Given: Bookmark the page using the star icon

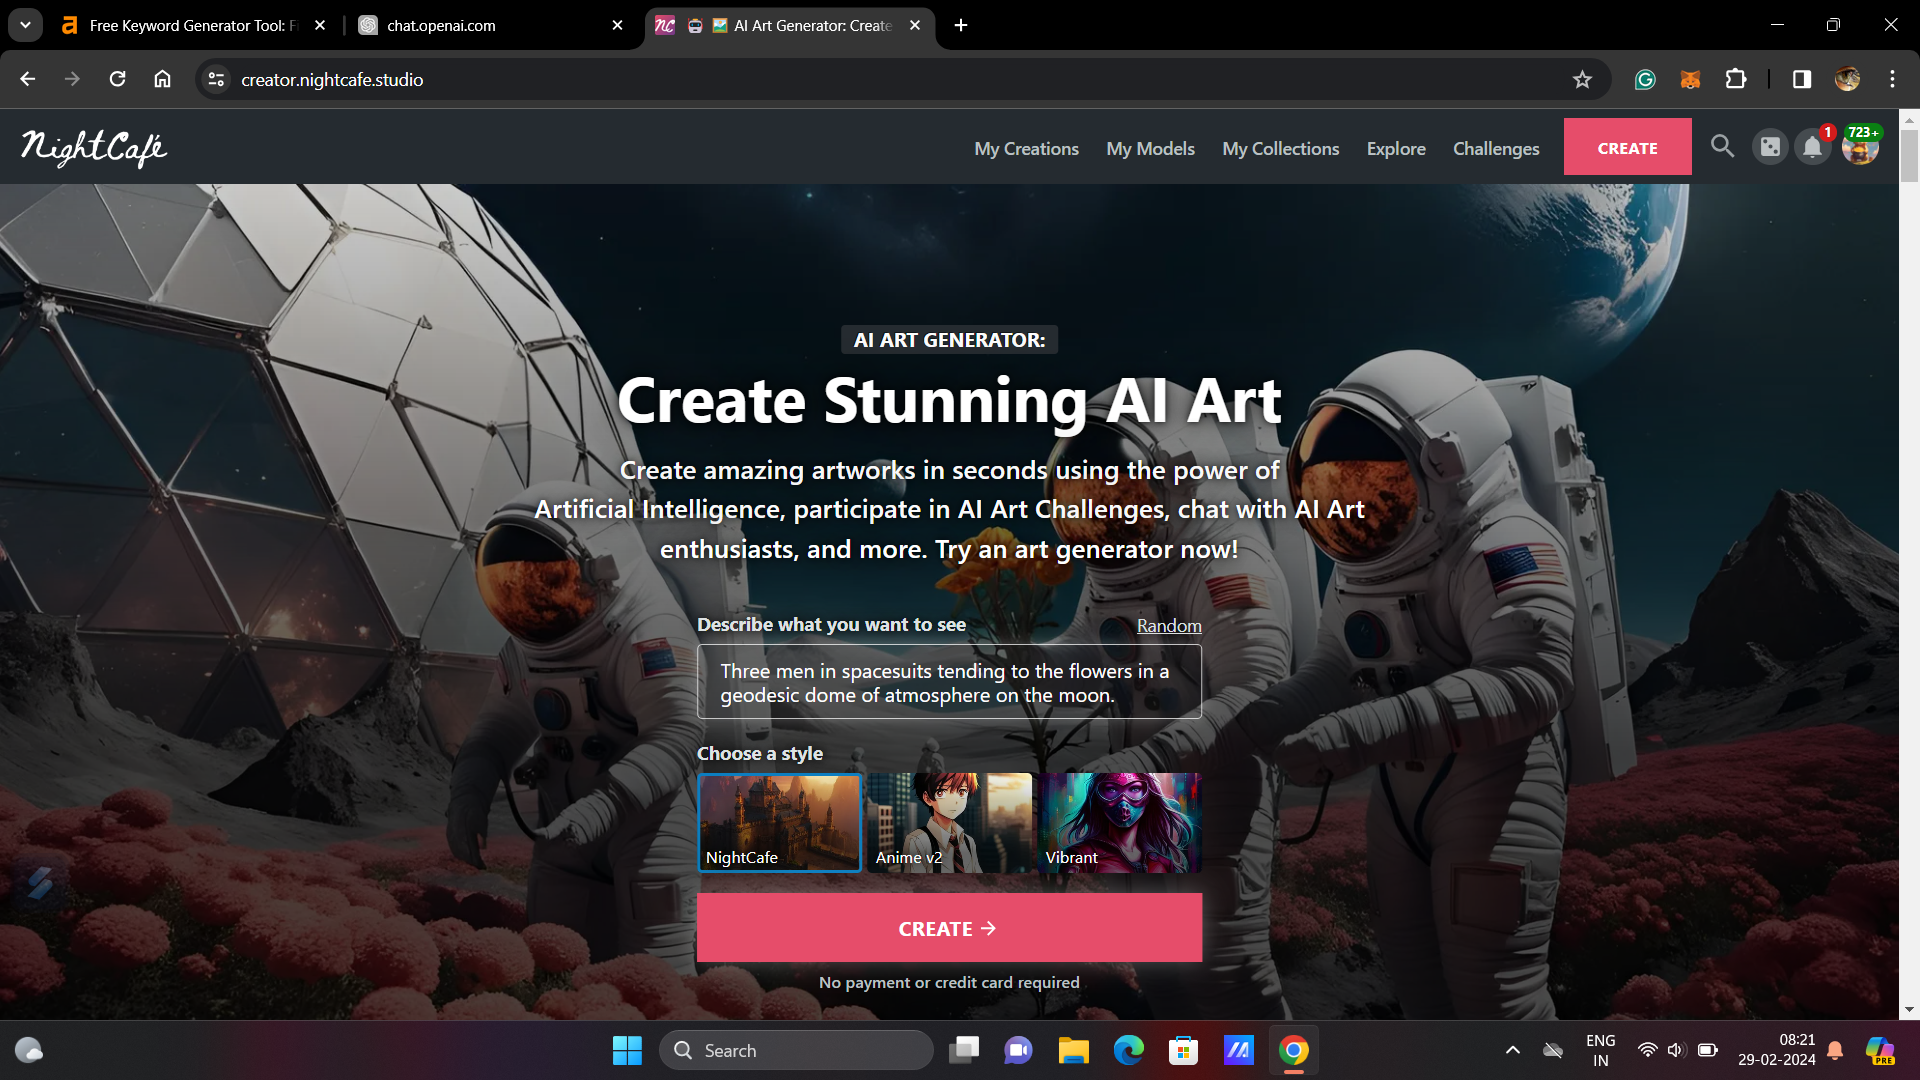Looking at the screenshot, I should pos(1583,79).
